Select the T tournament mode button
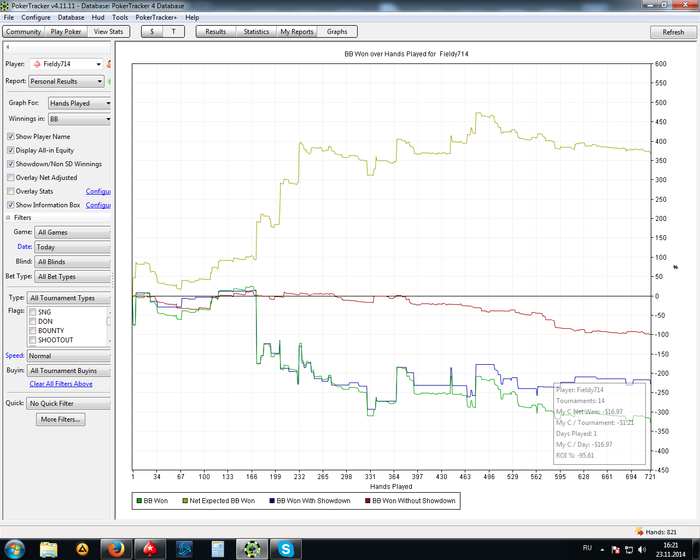Screen dimensions: 700x560 point(174,32)
